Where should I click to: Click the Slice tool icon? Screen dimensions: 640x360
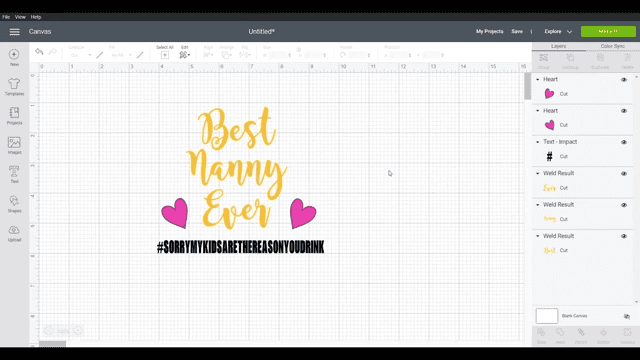click(x=541, y=332)
